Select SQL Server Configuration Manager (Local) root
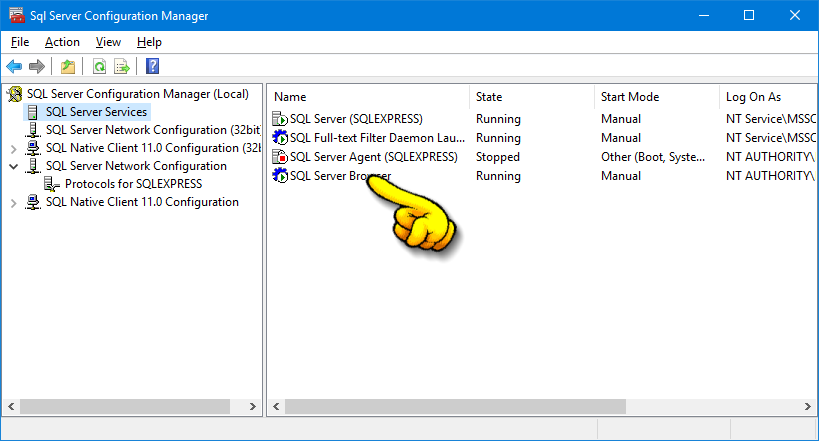 pyautogui.click(x=138, y=94)
